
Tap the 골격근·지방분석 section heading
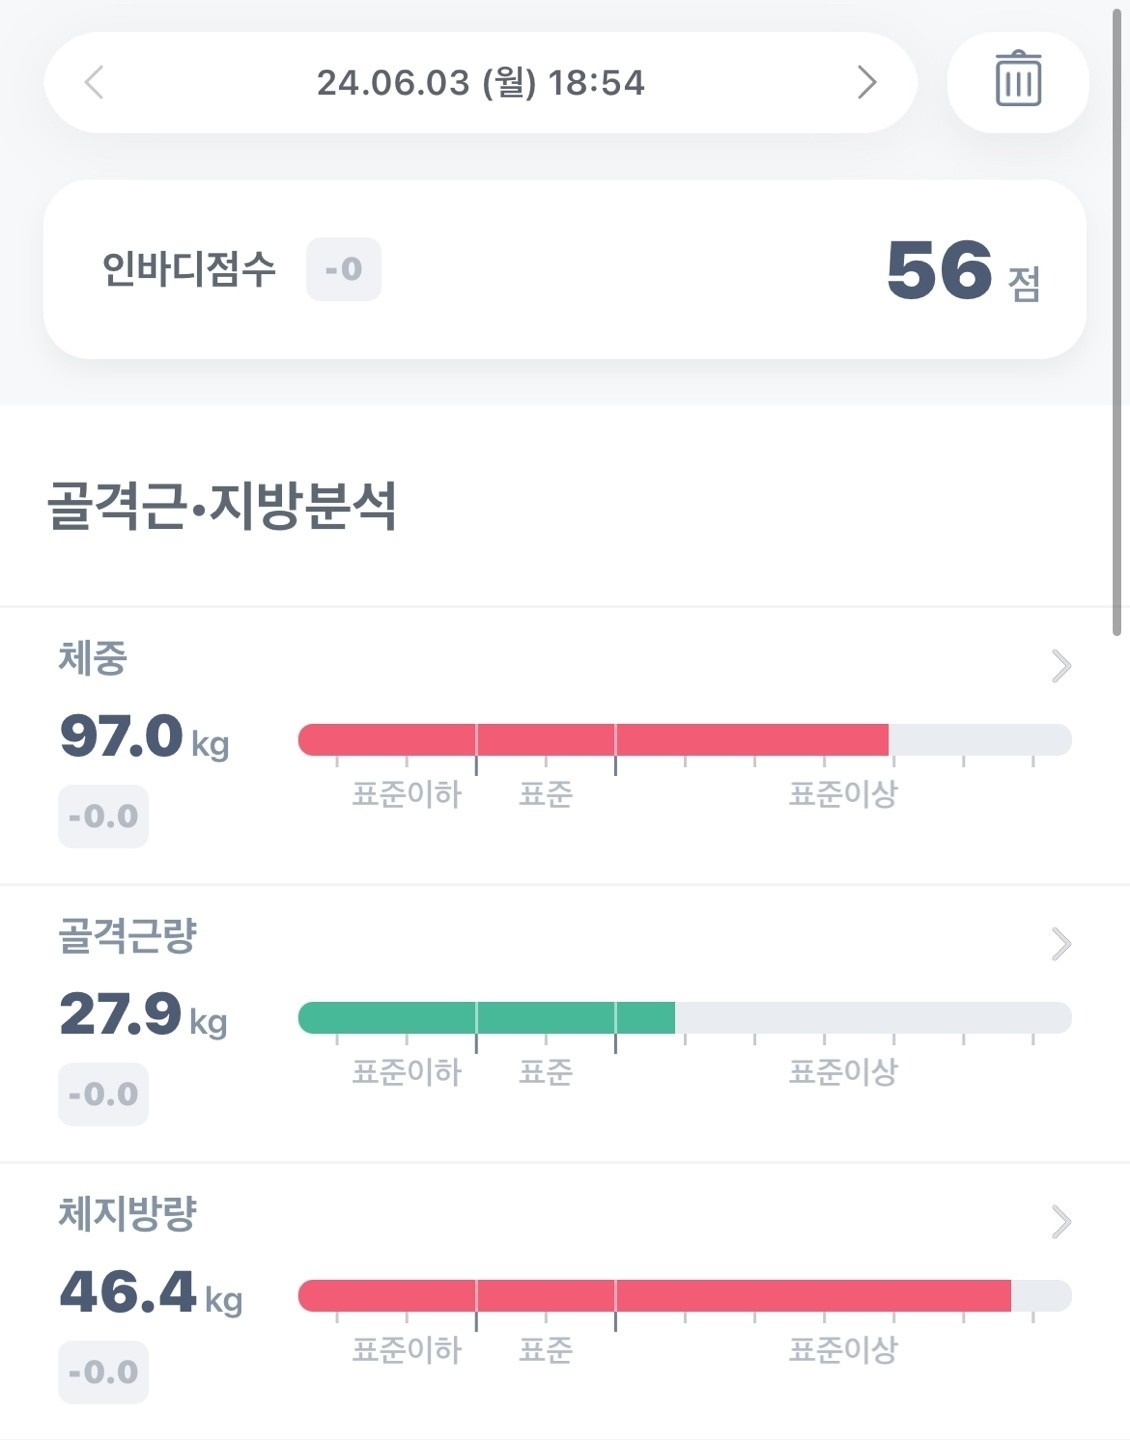point(222,505)
